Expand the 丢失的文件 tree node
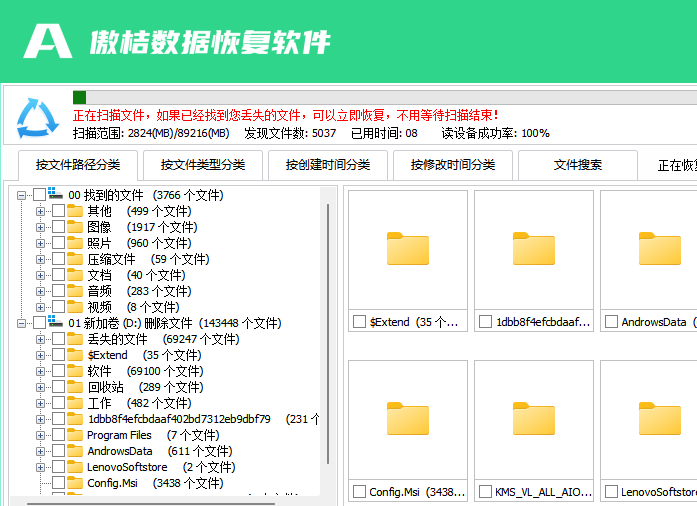 click(x=41, y=339)
